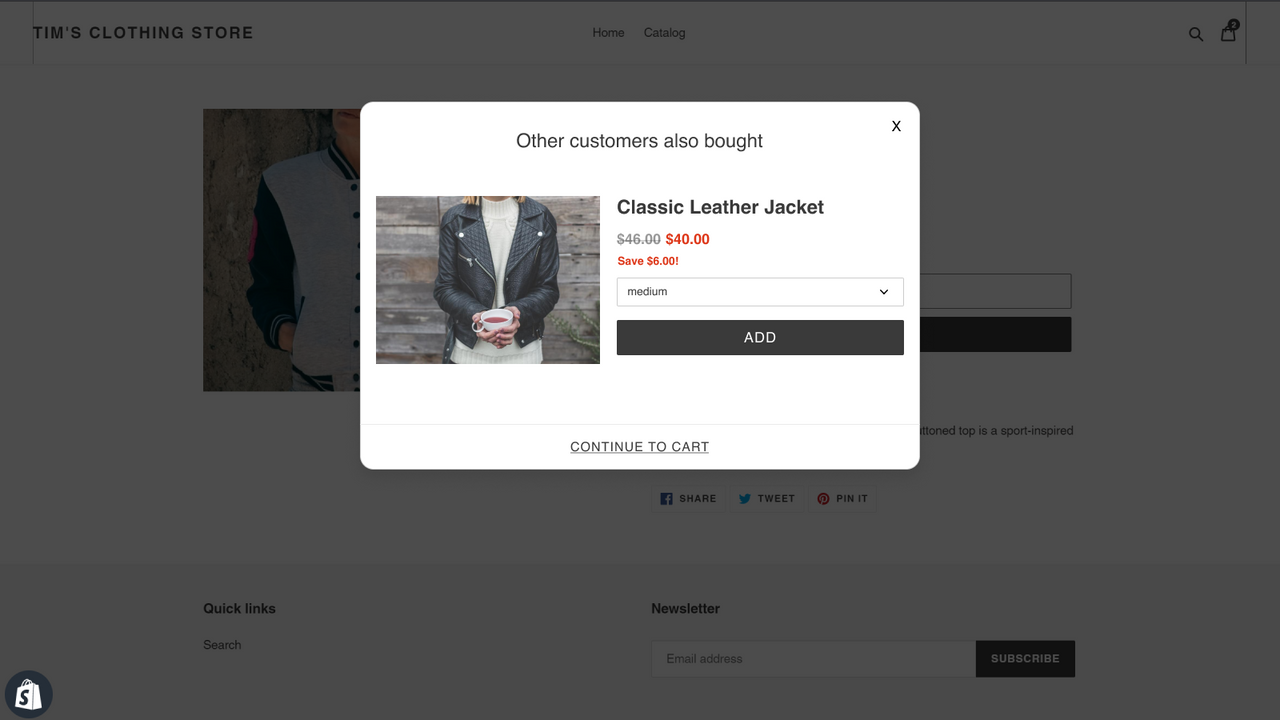The image size is (1280, 720).
Task: Click CONTINUE TO CART in the popup
Action: [639, 446]
